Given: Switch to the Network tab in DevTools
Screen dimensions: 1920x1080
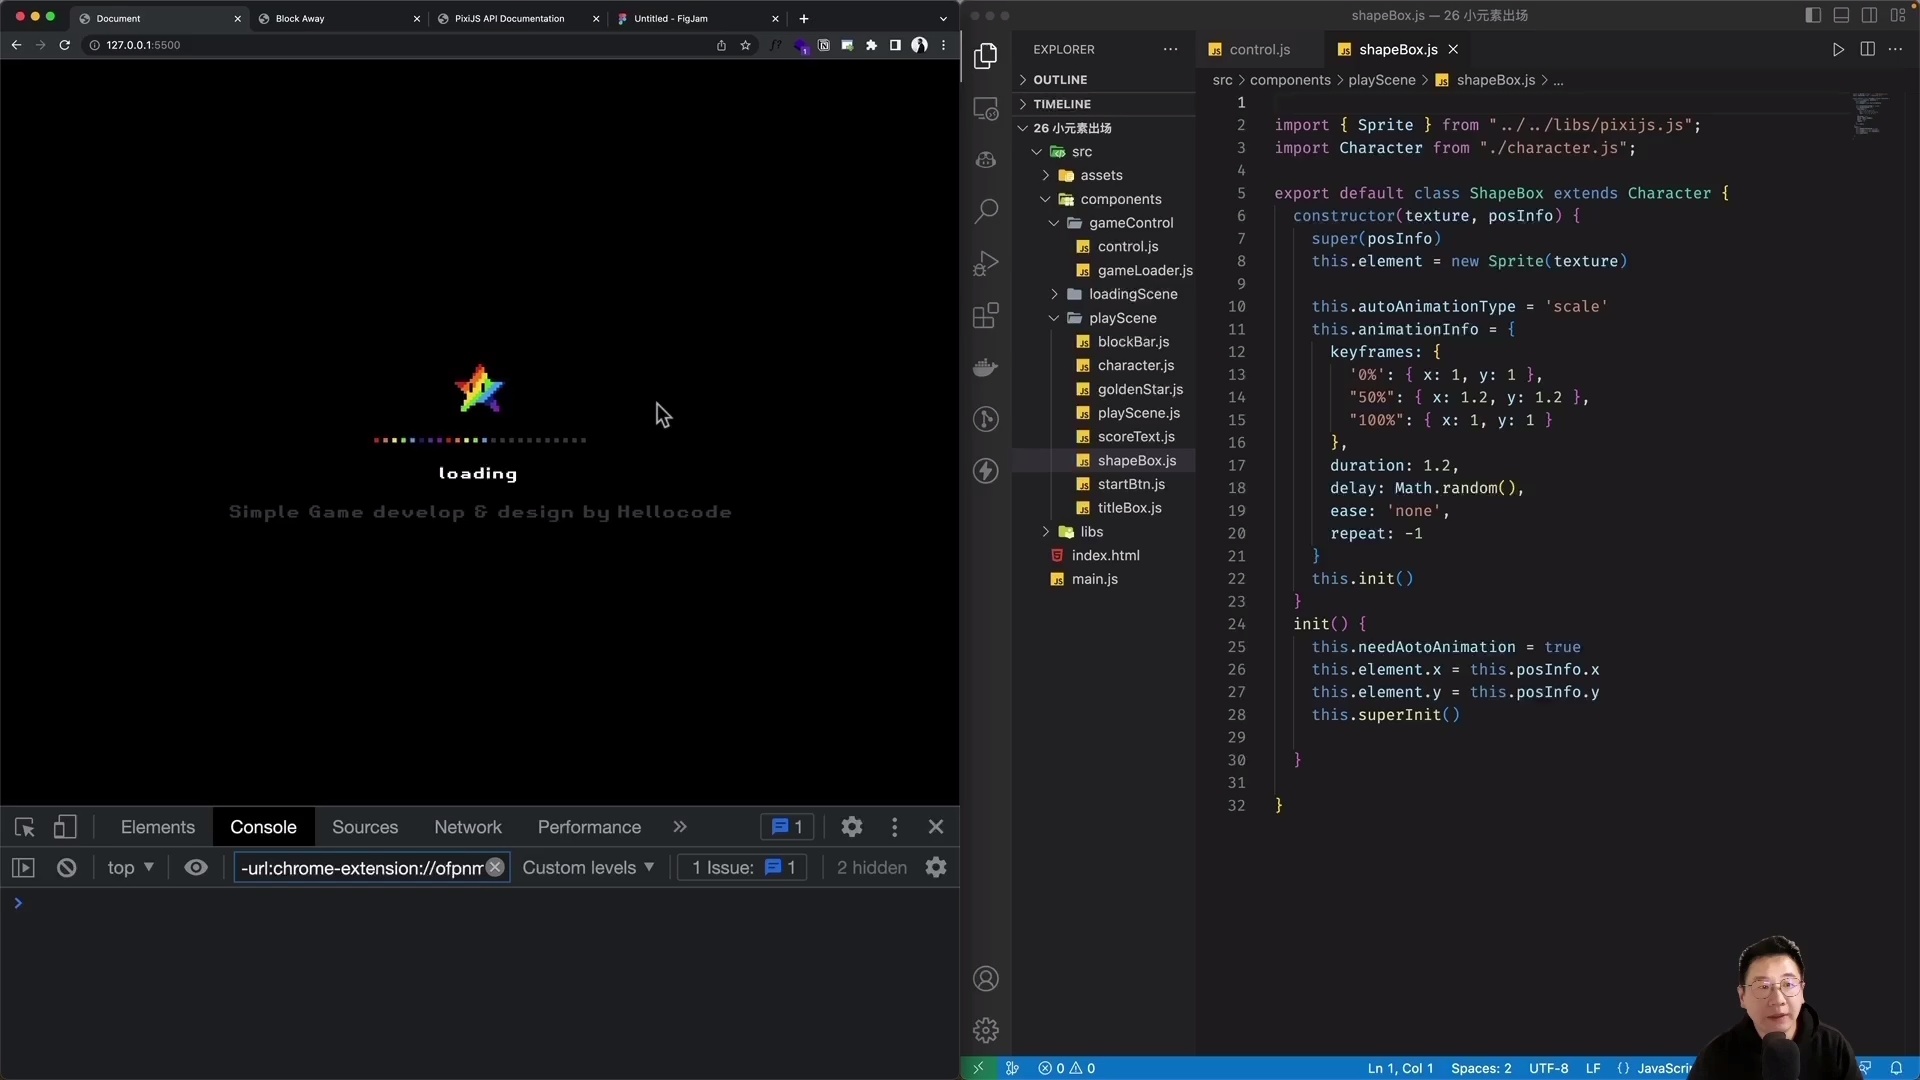Looking at the screenshot, I should click(x=467, y=827).
